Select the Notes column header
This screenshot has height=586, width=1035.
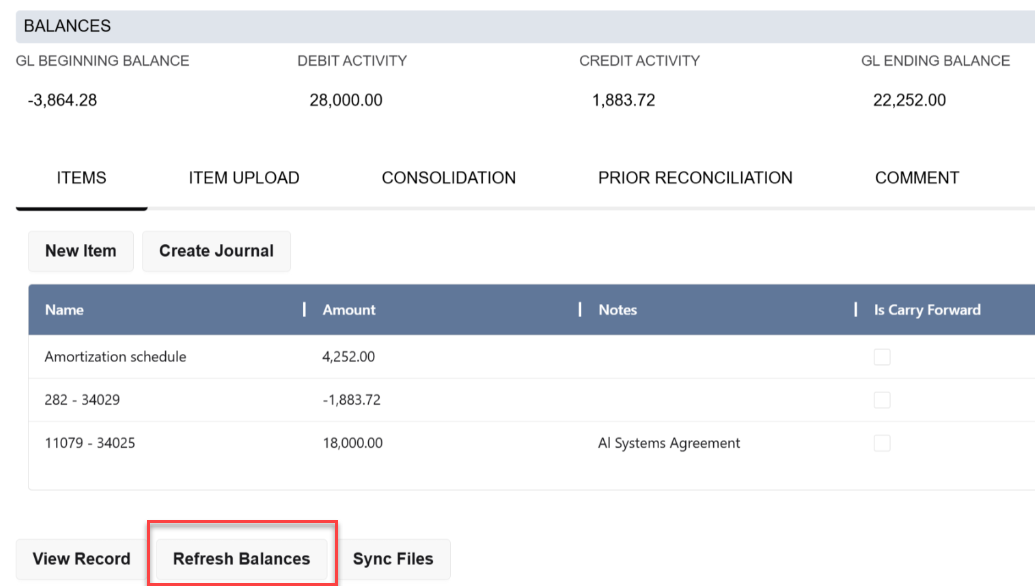point(617,310)
